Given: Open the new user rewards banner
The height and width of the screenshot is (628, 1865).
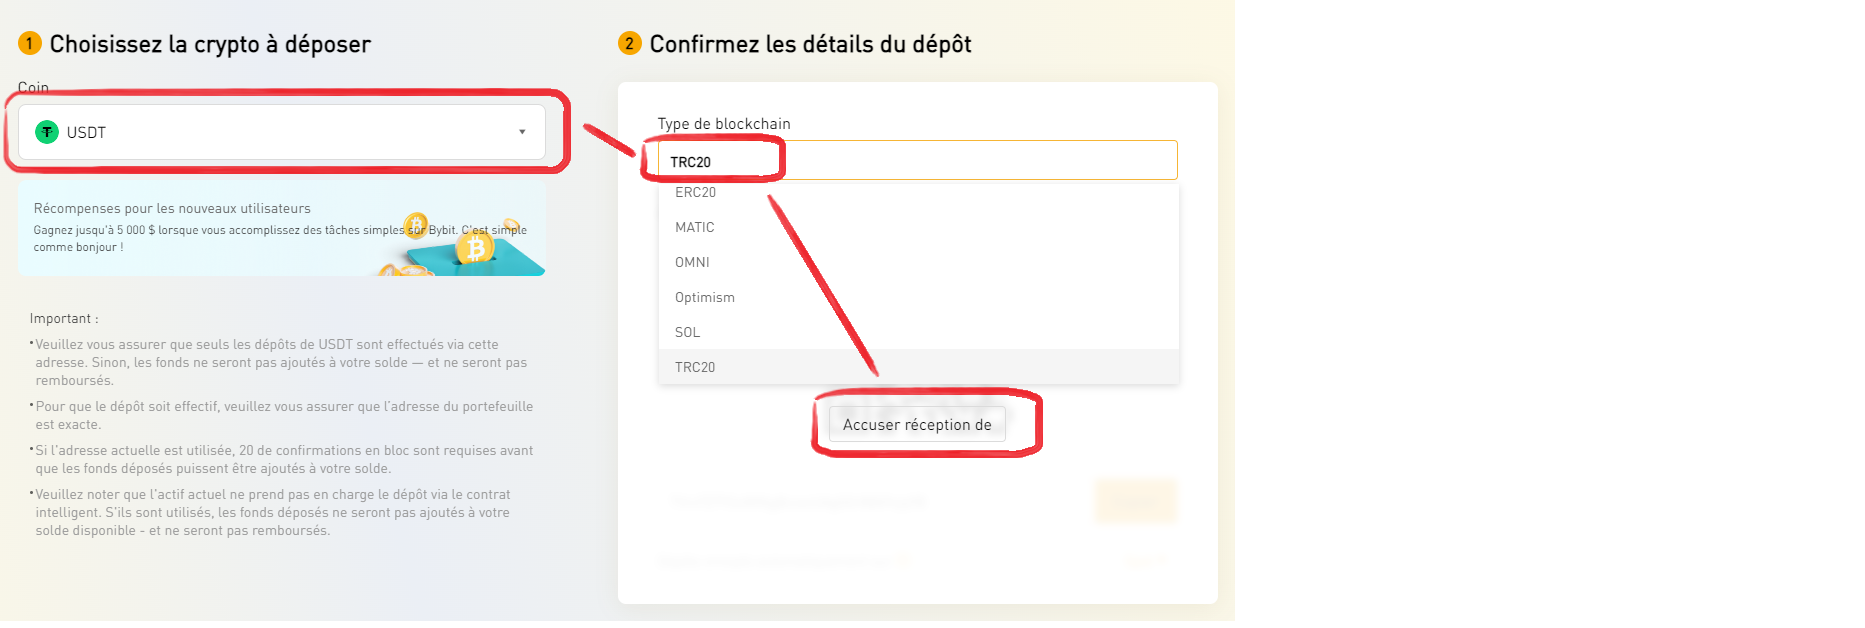Looking at the screenshot, I should coord(282,228).
